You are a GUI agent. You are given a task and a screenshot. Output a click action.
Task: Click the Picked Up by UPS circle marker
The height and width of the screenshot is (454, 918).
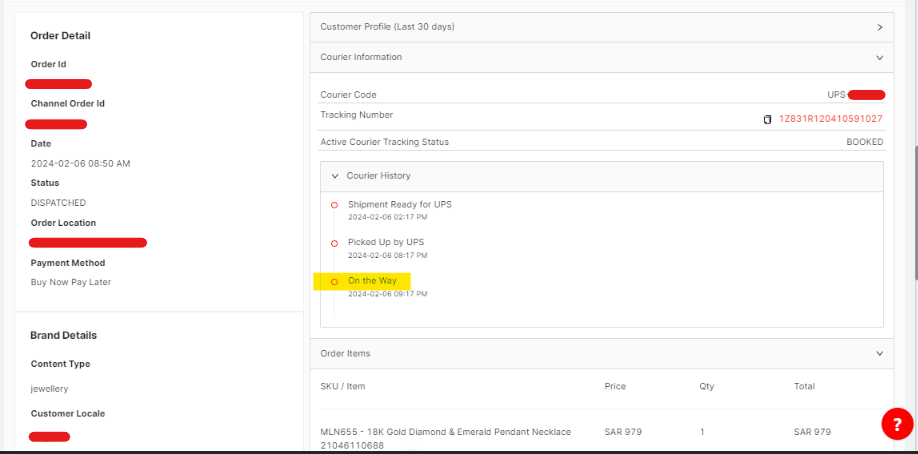pos(334,243)
